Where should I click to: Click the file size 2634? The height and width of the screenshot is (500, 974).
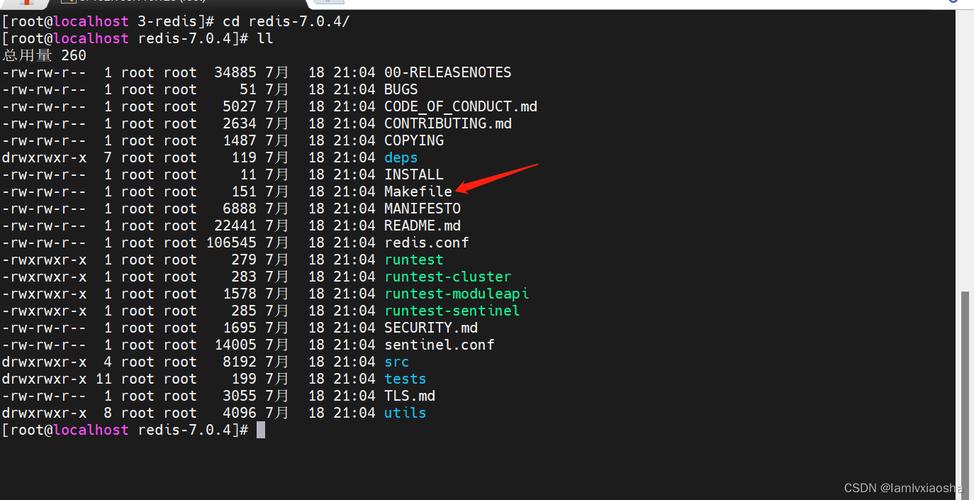pyautogui.click(x=240, y=124)
